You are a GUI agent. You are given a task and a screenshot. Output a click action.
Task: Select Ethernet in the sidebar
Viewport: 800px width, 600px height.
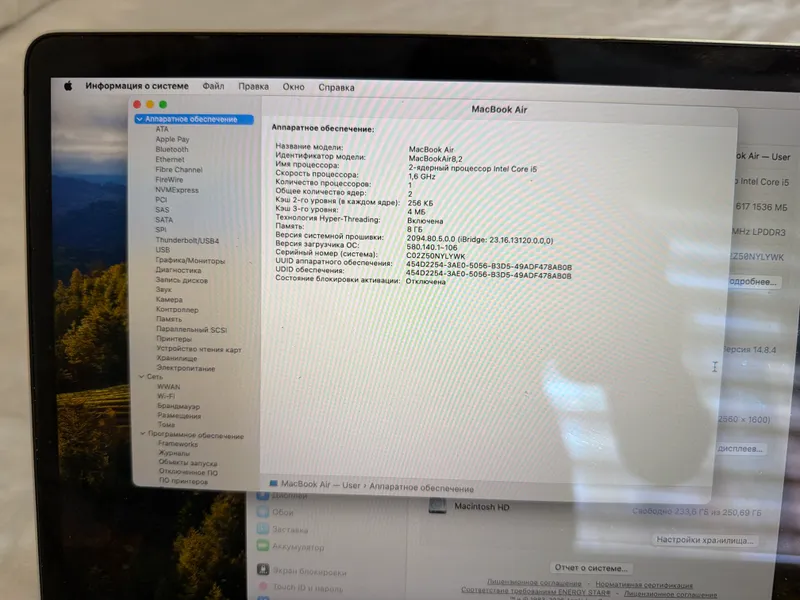(170, 159)
